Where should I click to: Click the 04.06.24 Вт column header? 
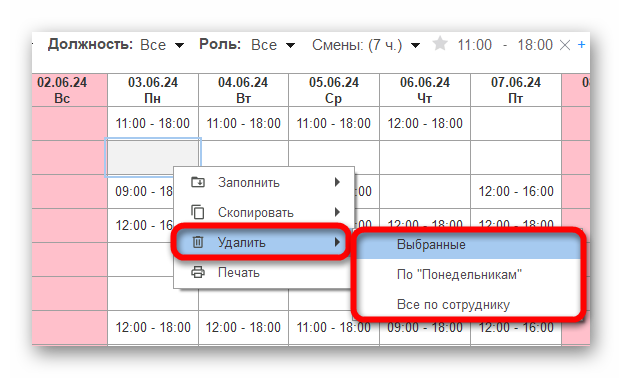point(243,90)
